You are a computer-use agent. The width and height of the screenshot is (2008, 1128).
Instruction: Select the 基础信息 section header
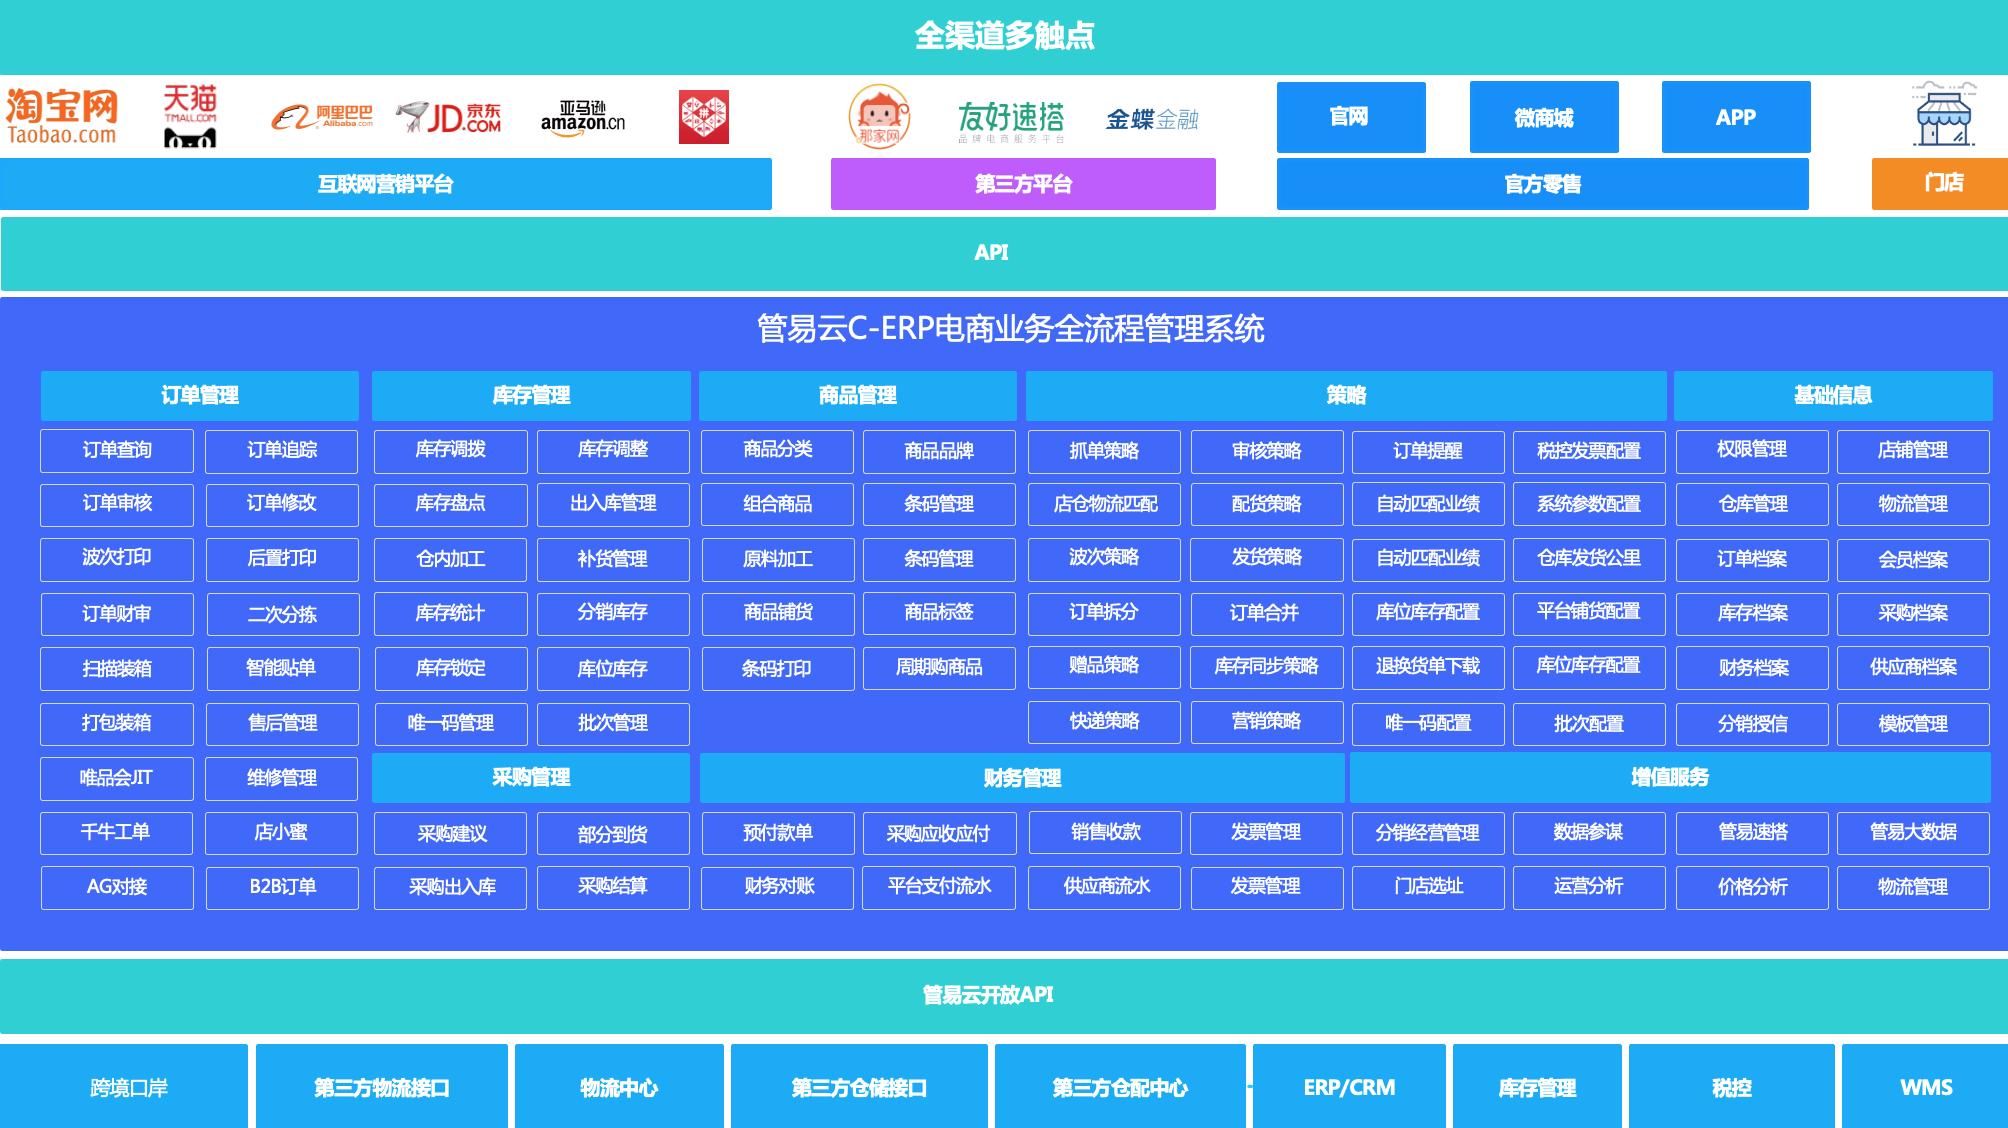click(1833, 395)
